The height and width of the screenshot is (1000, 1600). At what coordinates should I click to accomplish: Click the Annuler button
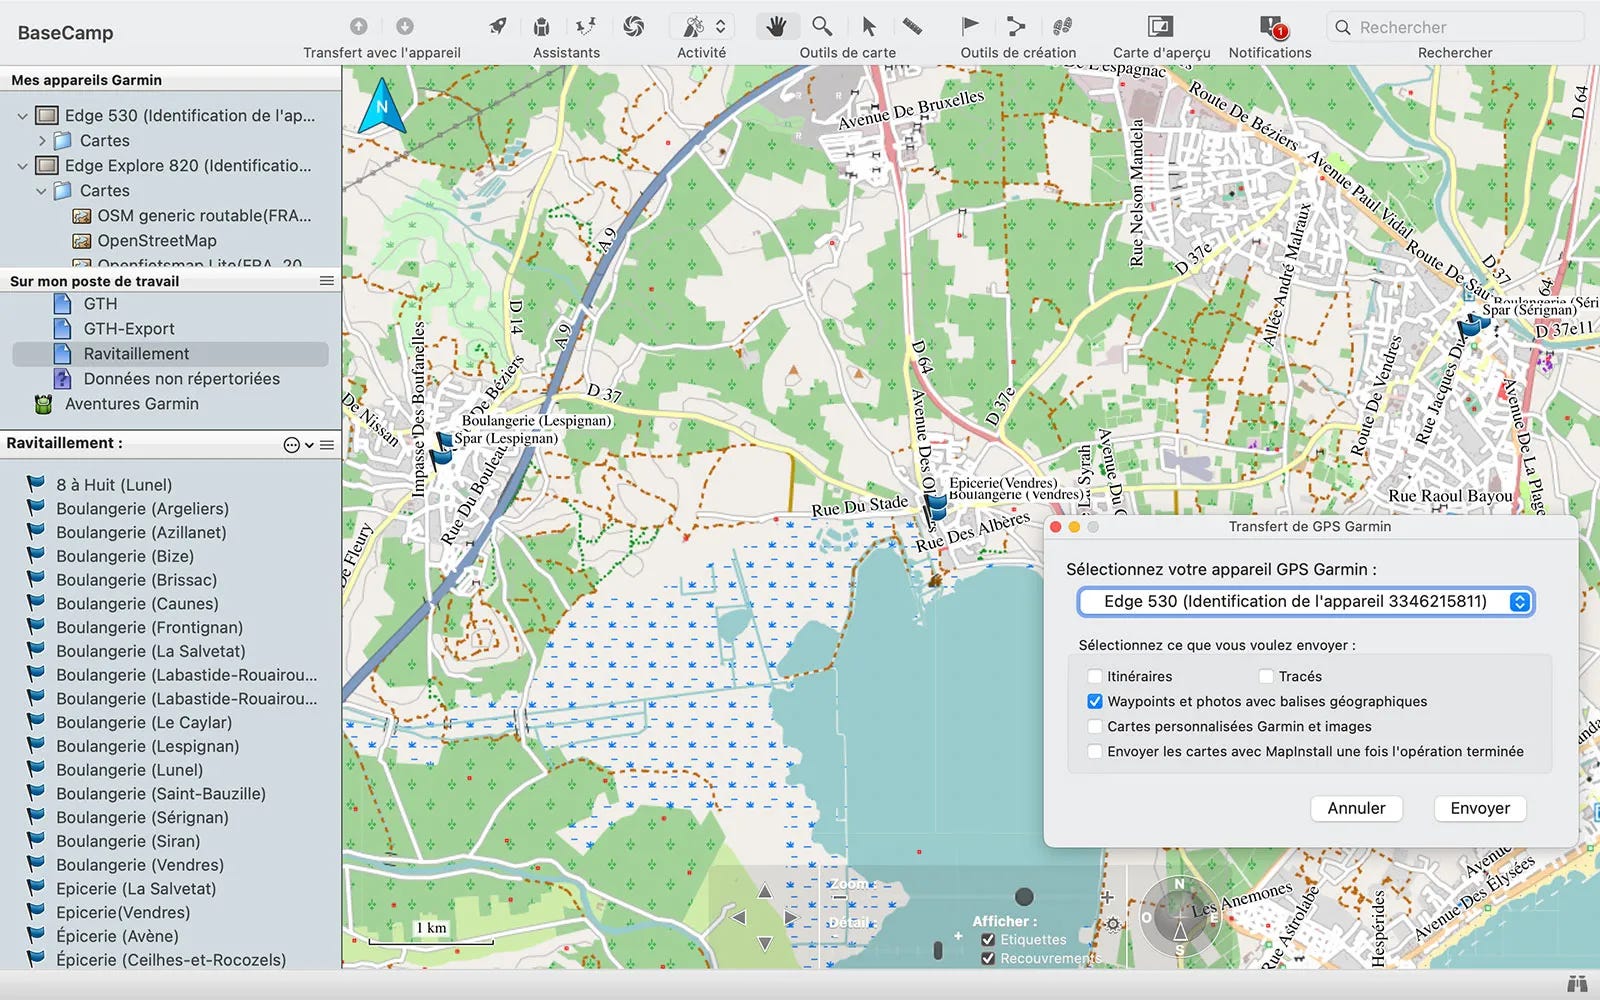click(x=1356, y=808)
